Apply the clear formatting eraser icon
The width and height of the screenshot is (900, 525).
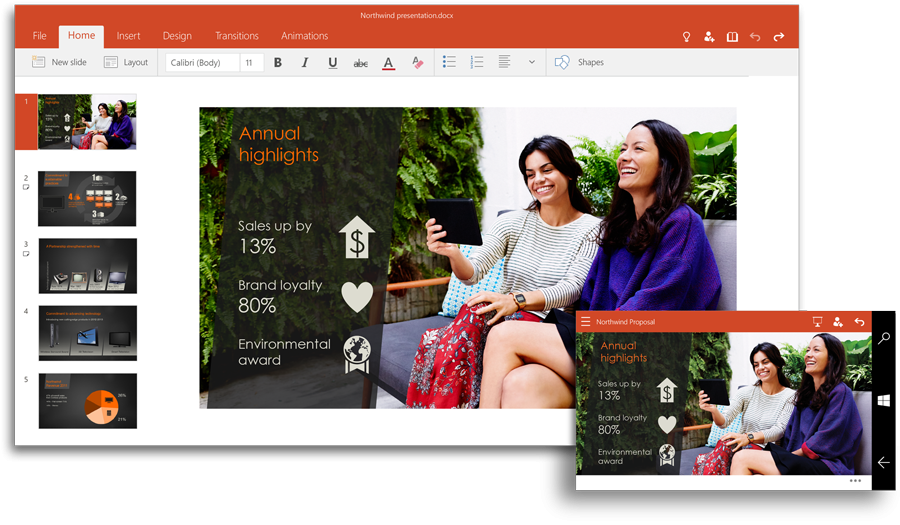418,63
